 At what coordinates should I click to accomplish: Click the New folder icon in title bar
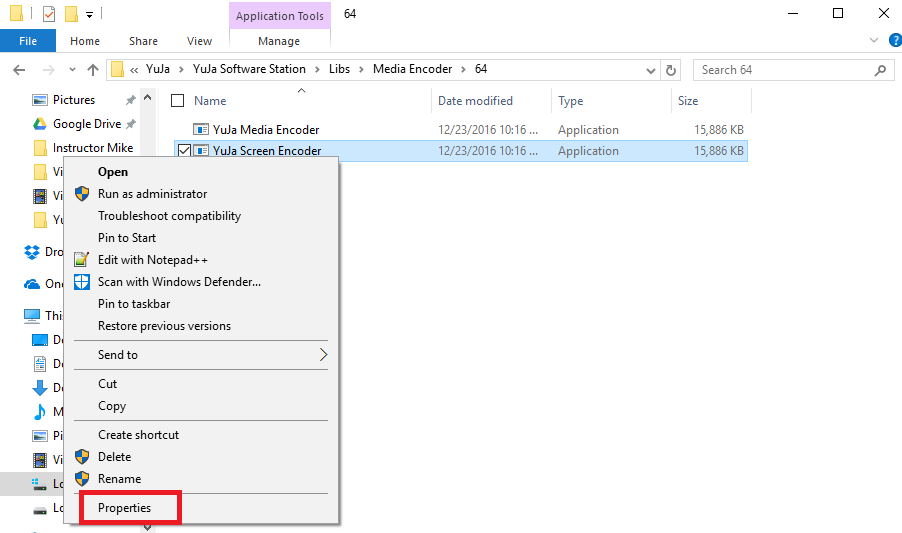pos(71,13)
